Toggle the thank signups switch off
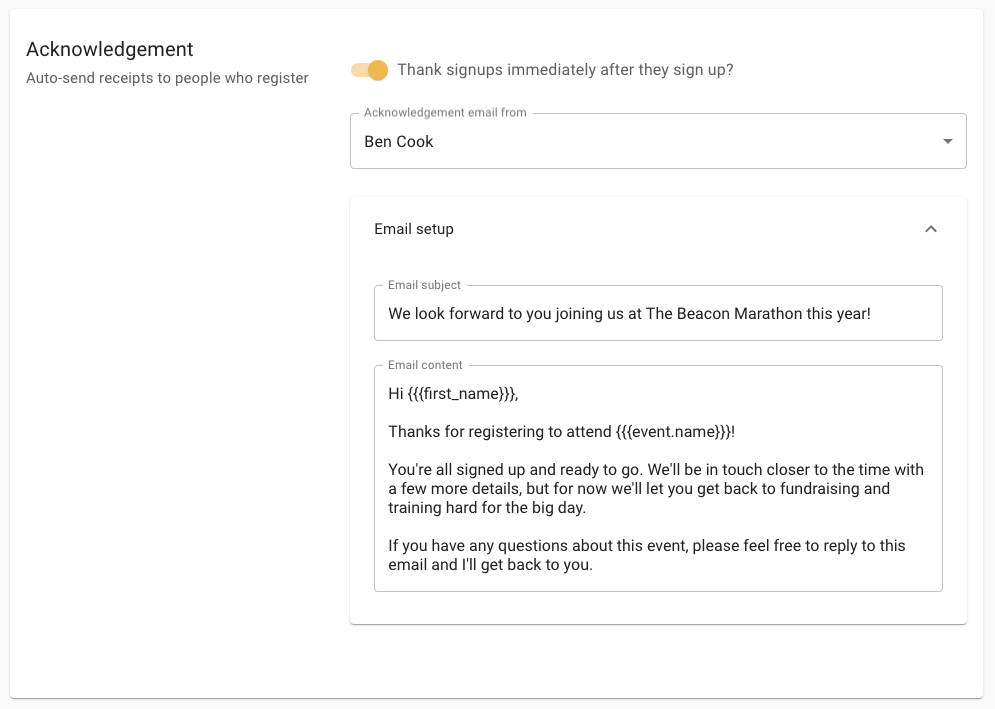Viewport: 995px width, 709px height. (x=370, y=70)
